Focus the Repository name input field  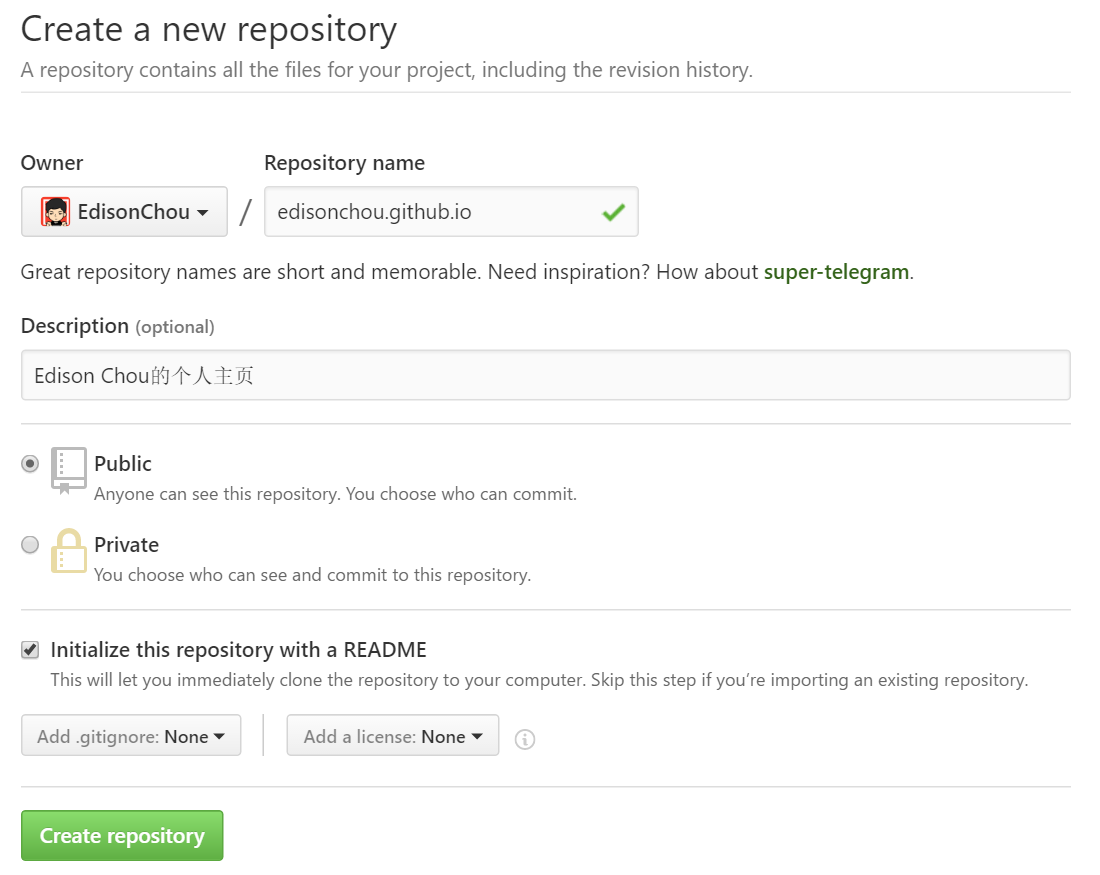pyautogui.click(x=430, y=212)
